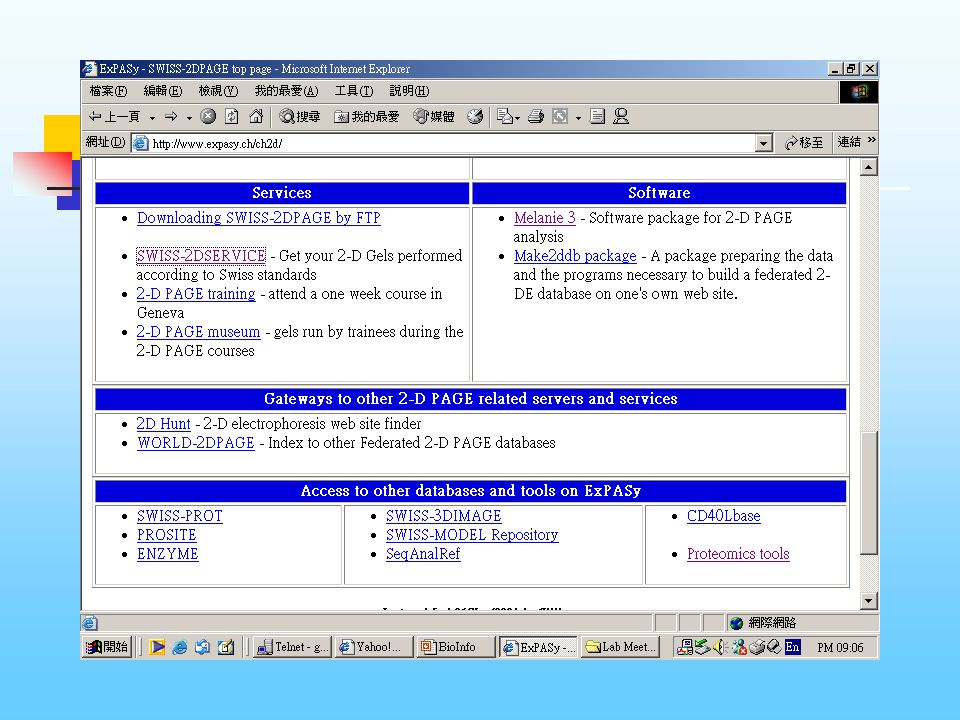The height and width of the screenshot is (720, 960).
Task: Expand the 連結 links bar chevron
Action: pos(871,141)
